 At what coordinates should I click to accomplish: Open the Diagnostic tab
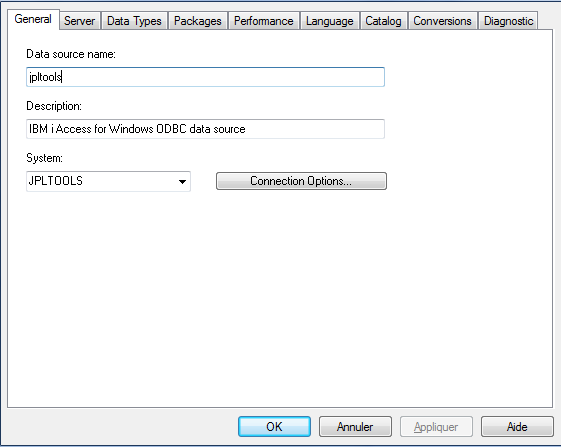(x=508, y=21)
